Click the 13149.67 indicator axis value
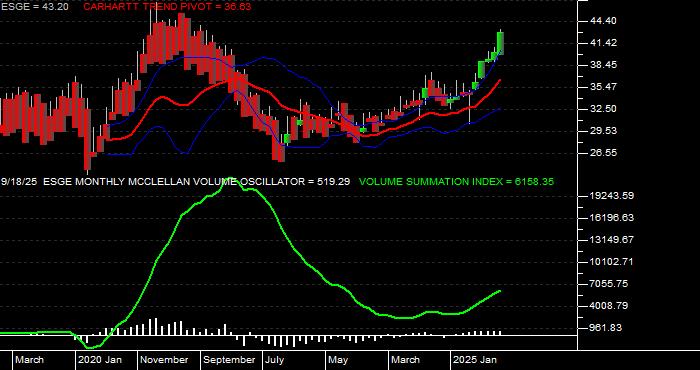Screen dimensions: 700x370 [612, 240]
